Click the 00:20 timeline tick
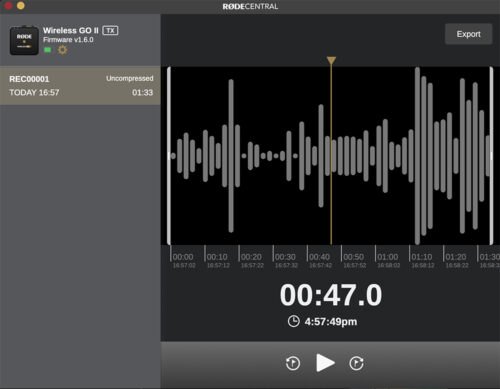 click(251, 257)
